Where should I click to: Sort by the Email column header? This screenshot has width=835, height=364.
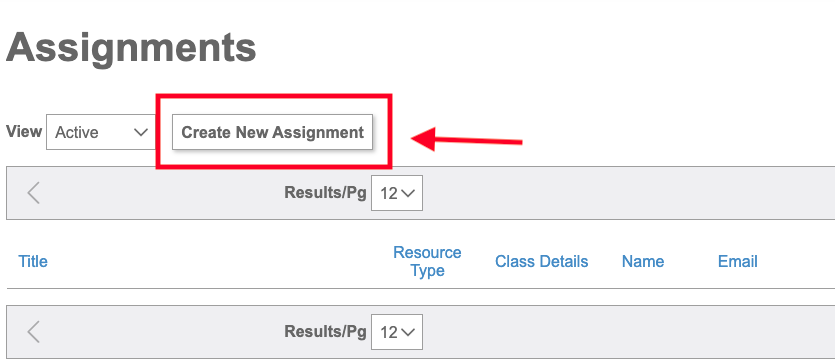[738, 261]
